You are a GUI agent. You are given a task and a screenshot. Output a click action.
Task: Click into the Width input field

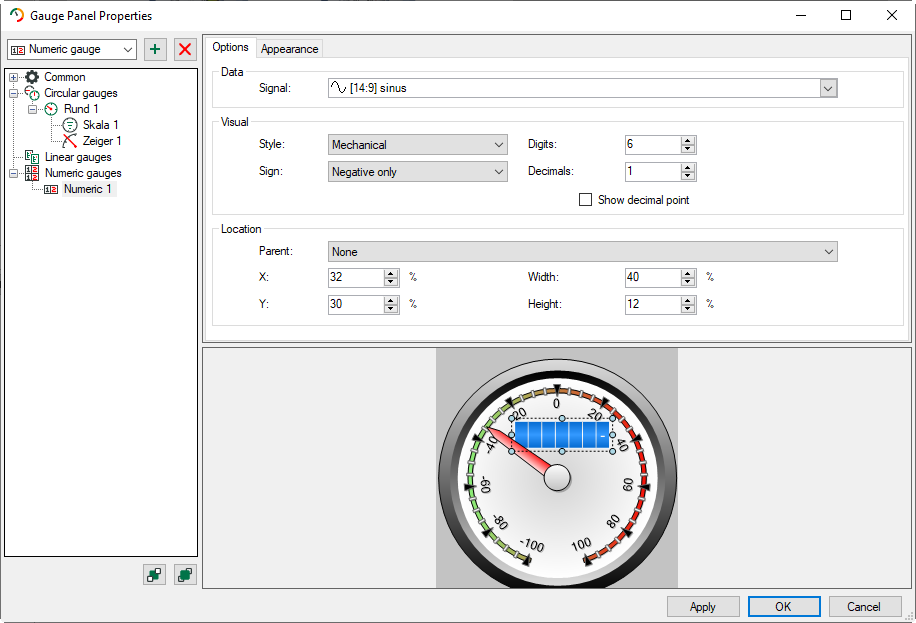652,277
